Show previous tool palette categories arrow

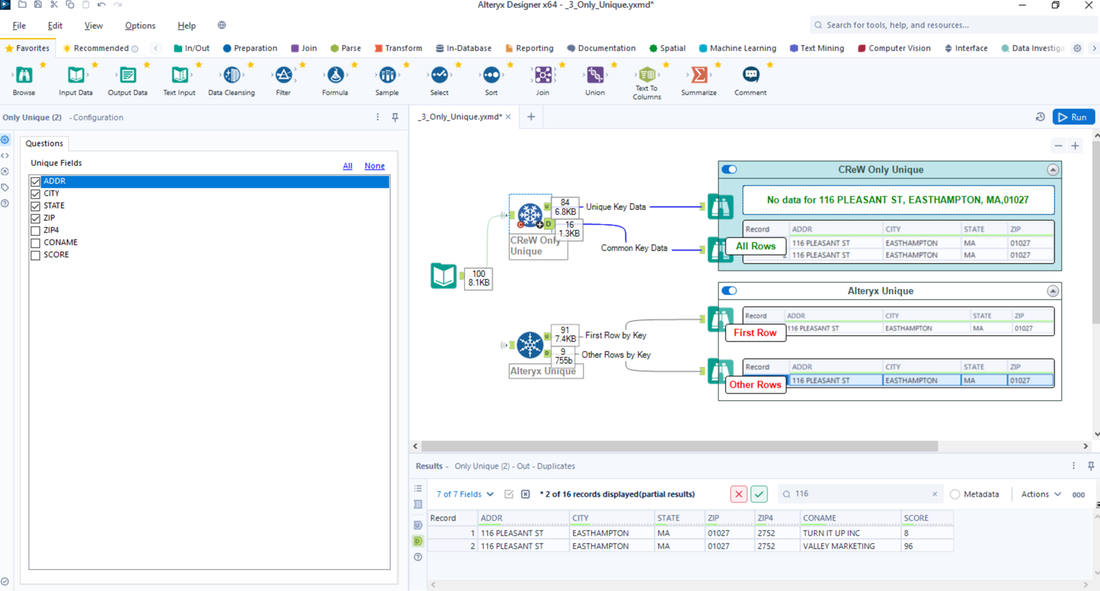[x=156, y=48]
